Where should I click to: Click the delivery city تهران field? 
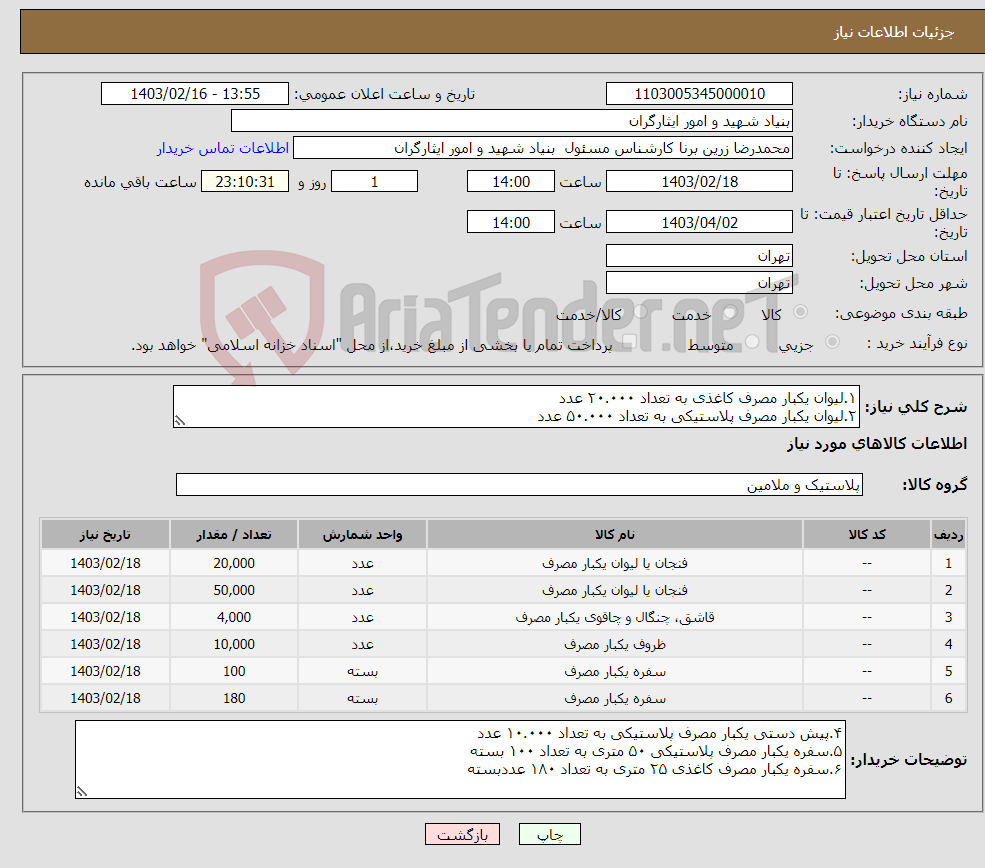coord(699,283)
